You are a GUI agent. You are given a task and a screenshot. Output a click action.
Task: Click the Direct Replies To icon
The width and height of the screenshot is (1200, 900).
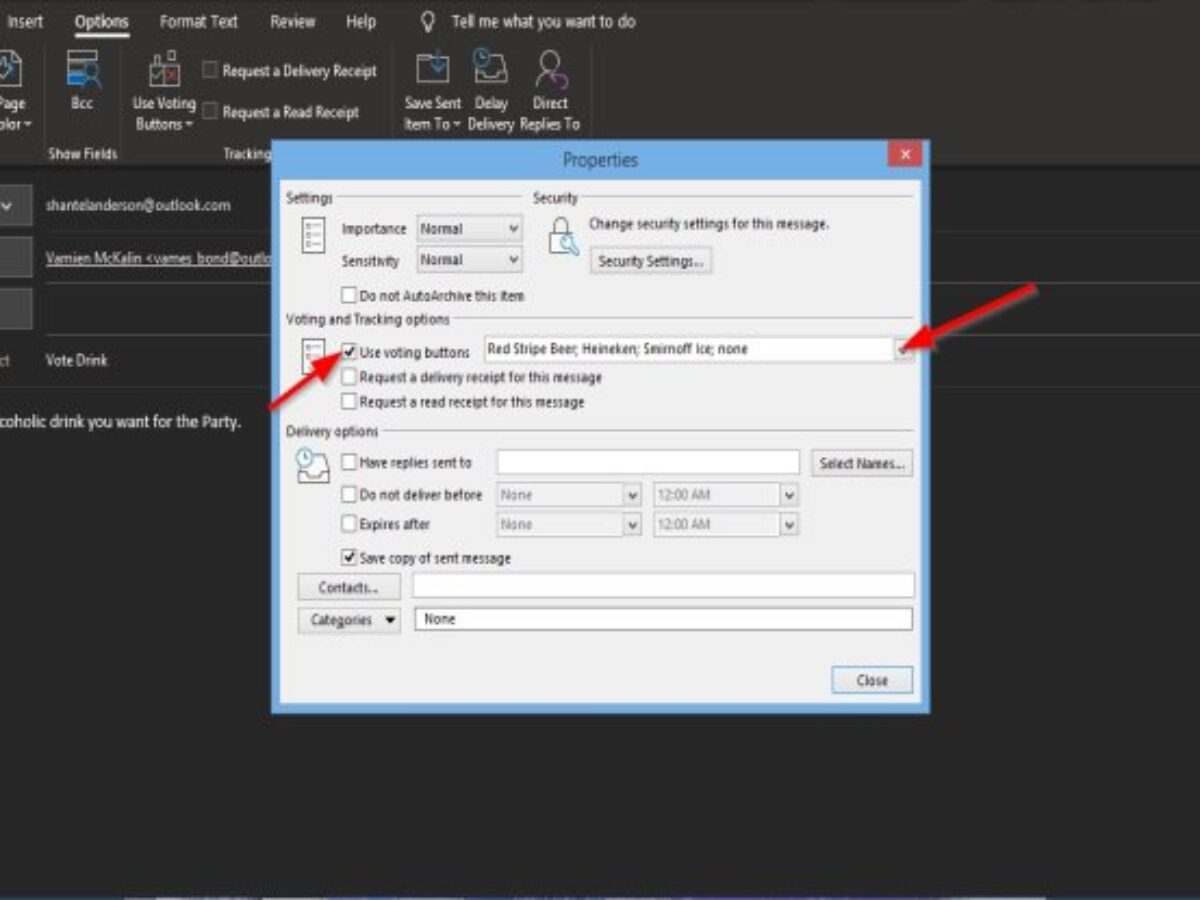tap(550, 69)
